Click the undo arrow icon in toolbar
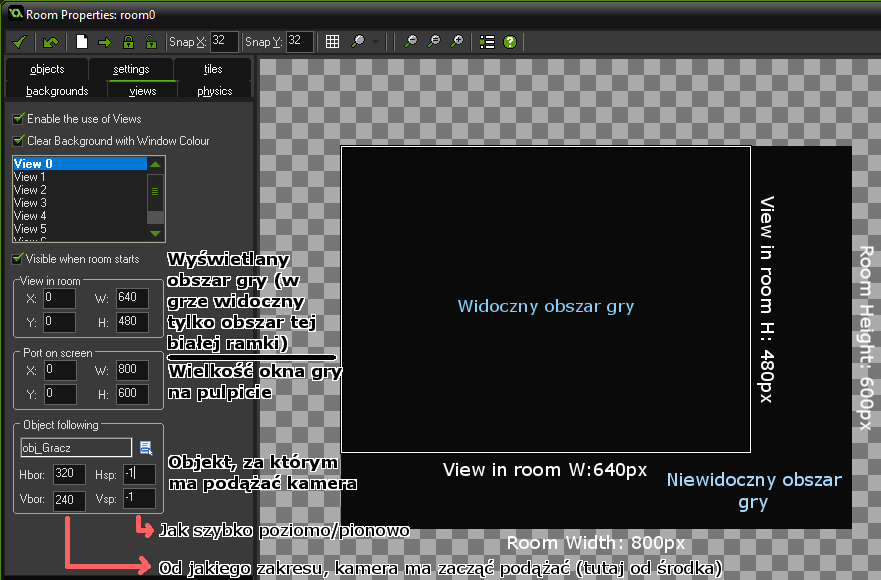 click(50, 42)
